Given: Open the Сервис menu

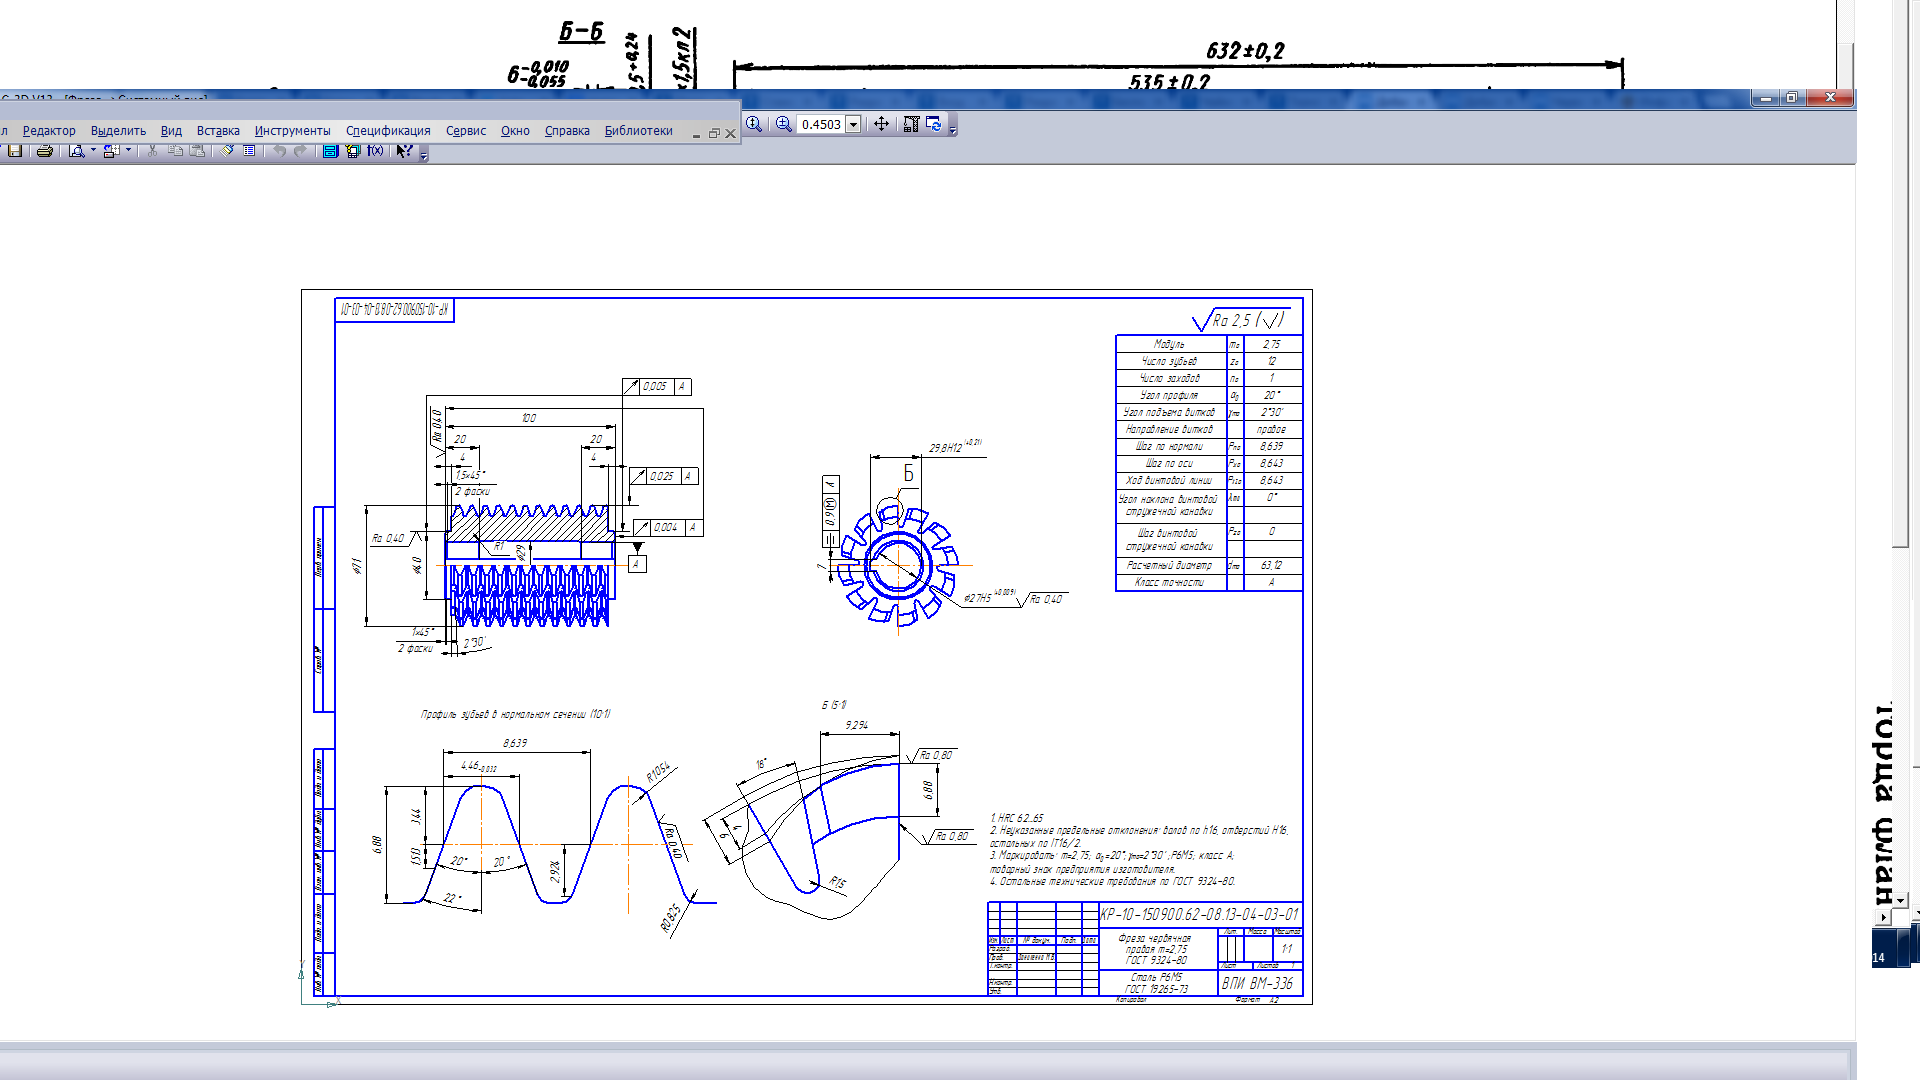Looking at the screenshot, I should tap(466, 131).
